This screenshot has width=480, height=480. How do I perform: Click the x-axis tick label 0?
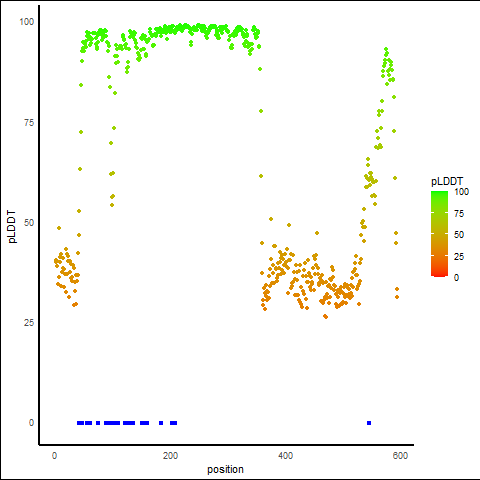(54, 456)
